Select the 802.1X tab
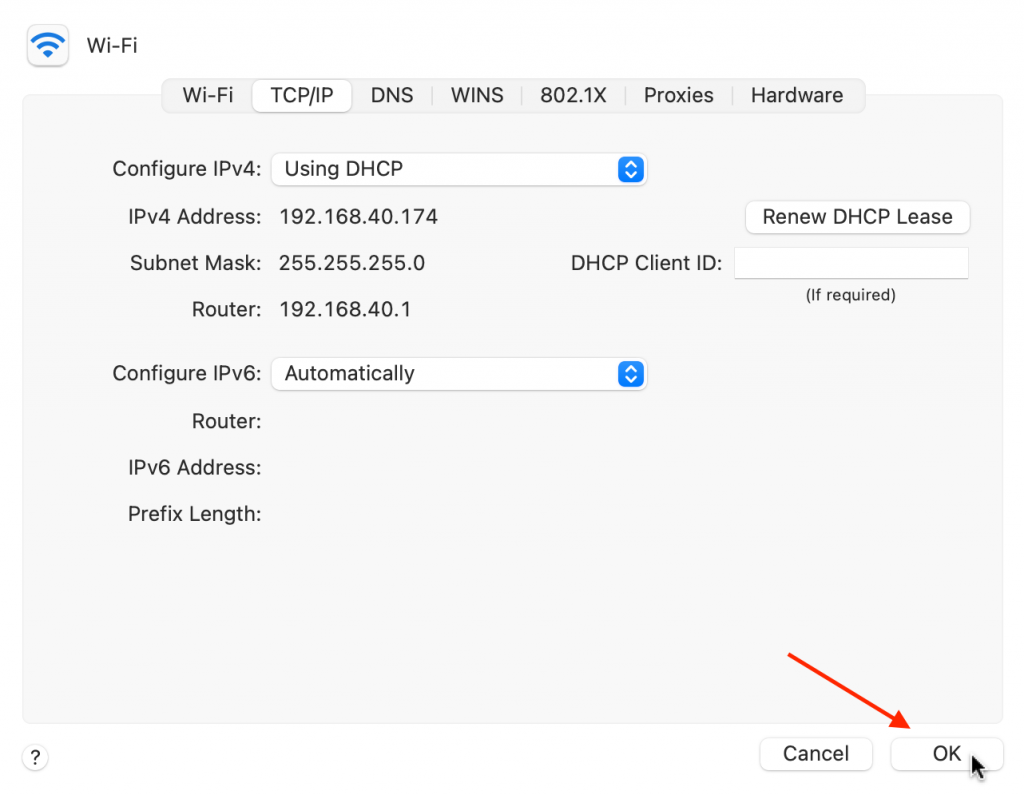Viewport: 1024px width, 795px height. [x=573, y=95]
